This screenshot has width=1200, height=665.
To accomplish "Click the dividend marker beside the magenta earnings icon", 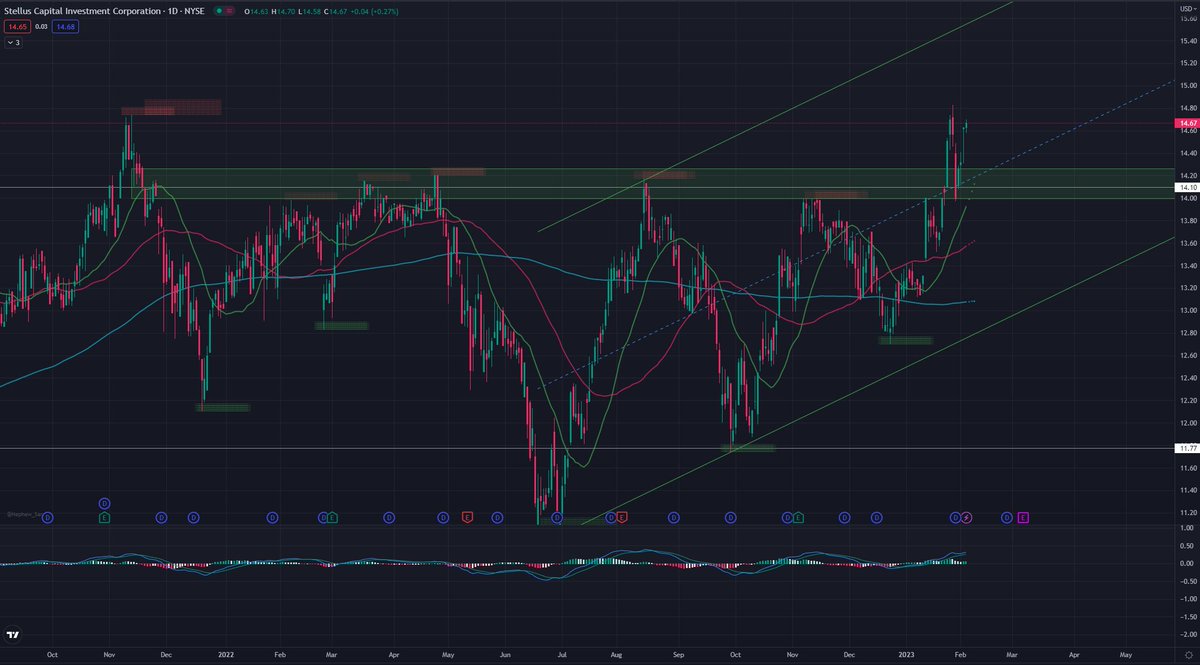I will [1006, 517].
